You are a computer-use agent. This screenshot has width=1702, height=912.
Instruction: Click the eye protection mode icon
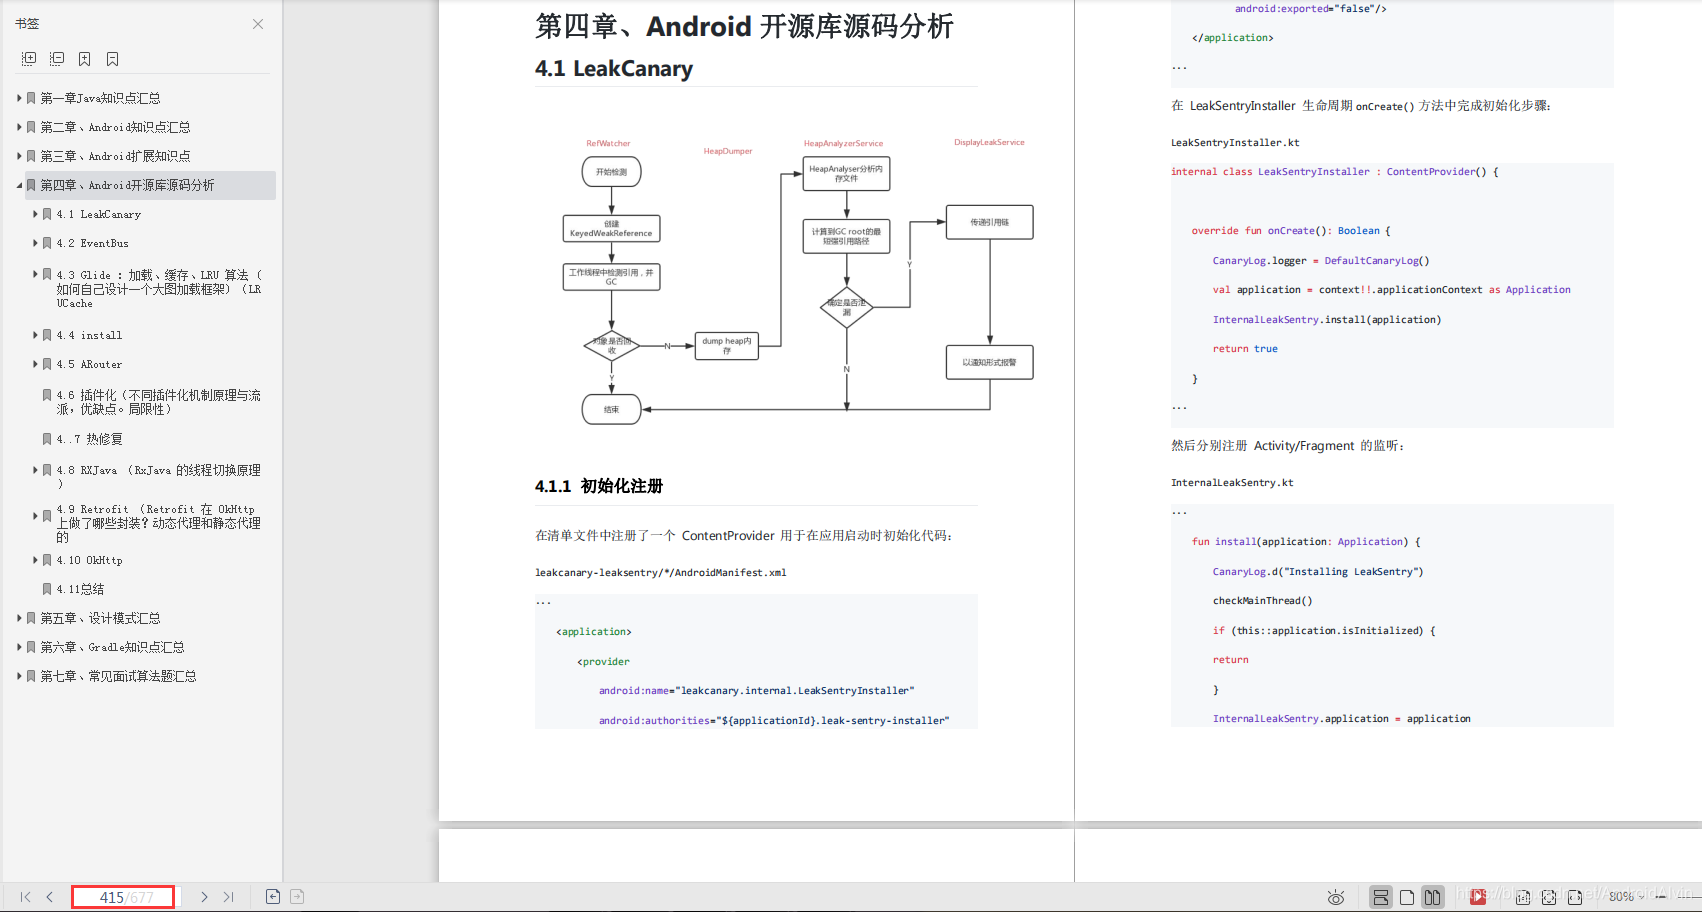1335,897
